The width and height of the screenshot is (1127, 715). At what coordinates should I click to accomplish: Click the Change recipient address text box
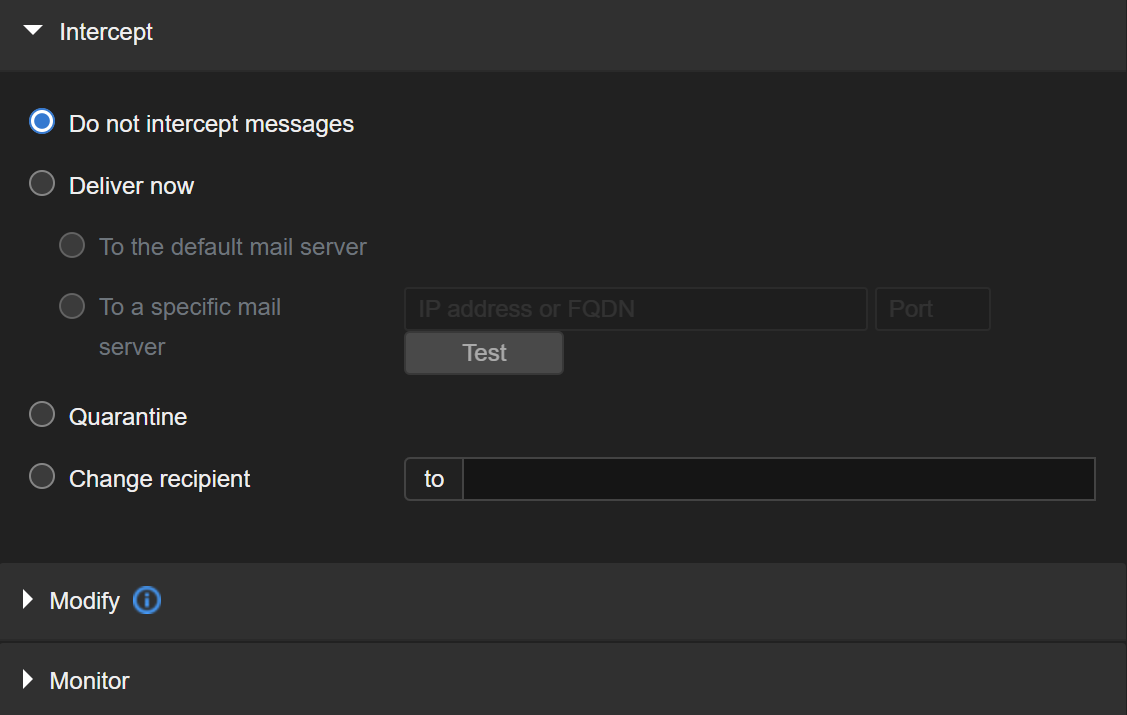pyautogui.click(x=778, y=479)
